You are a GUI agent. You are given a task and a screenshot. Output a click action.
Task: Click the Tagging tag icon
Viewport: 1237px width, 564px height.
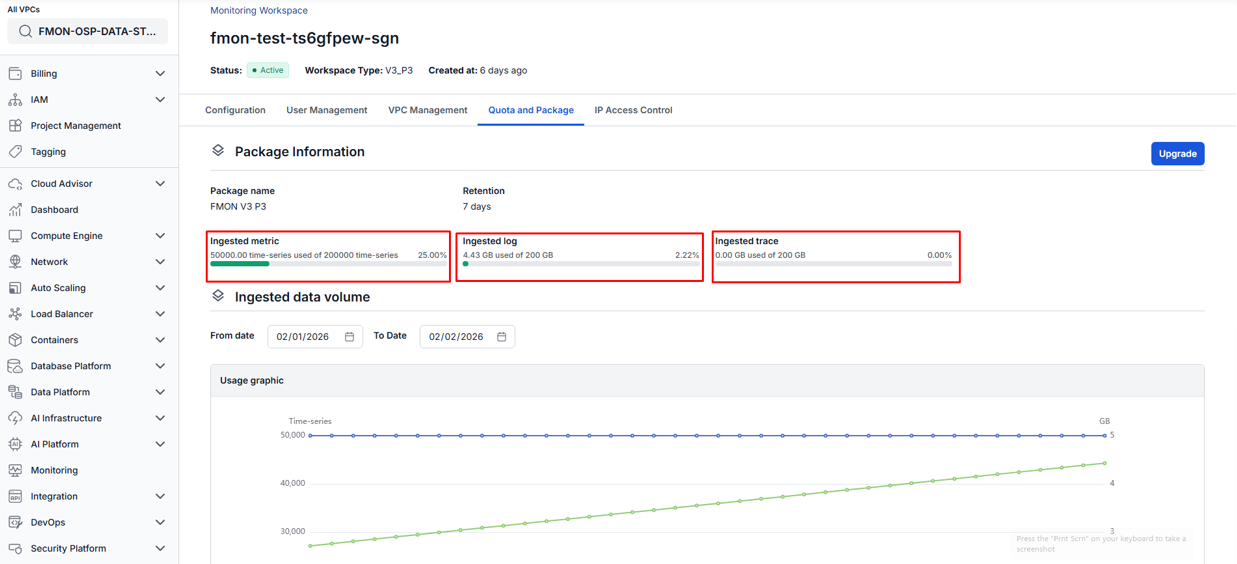pos(15,152)
